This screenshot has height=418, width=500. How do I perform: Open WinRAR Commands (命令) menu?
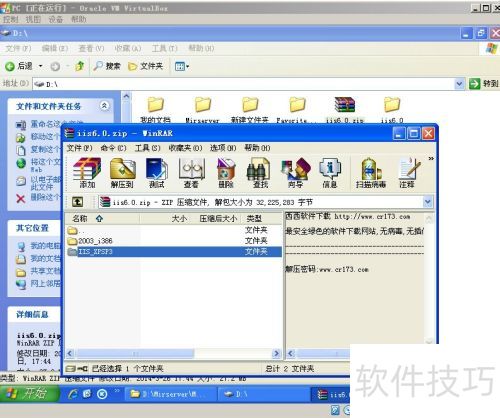click(114, 148)
